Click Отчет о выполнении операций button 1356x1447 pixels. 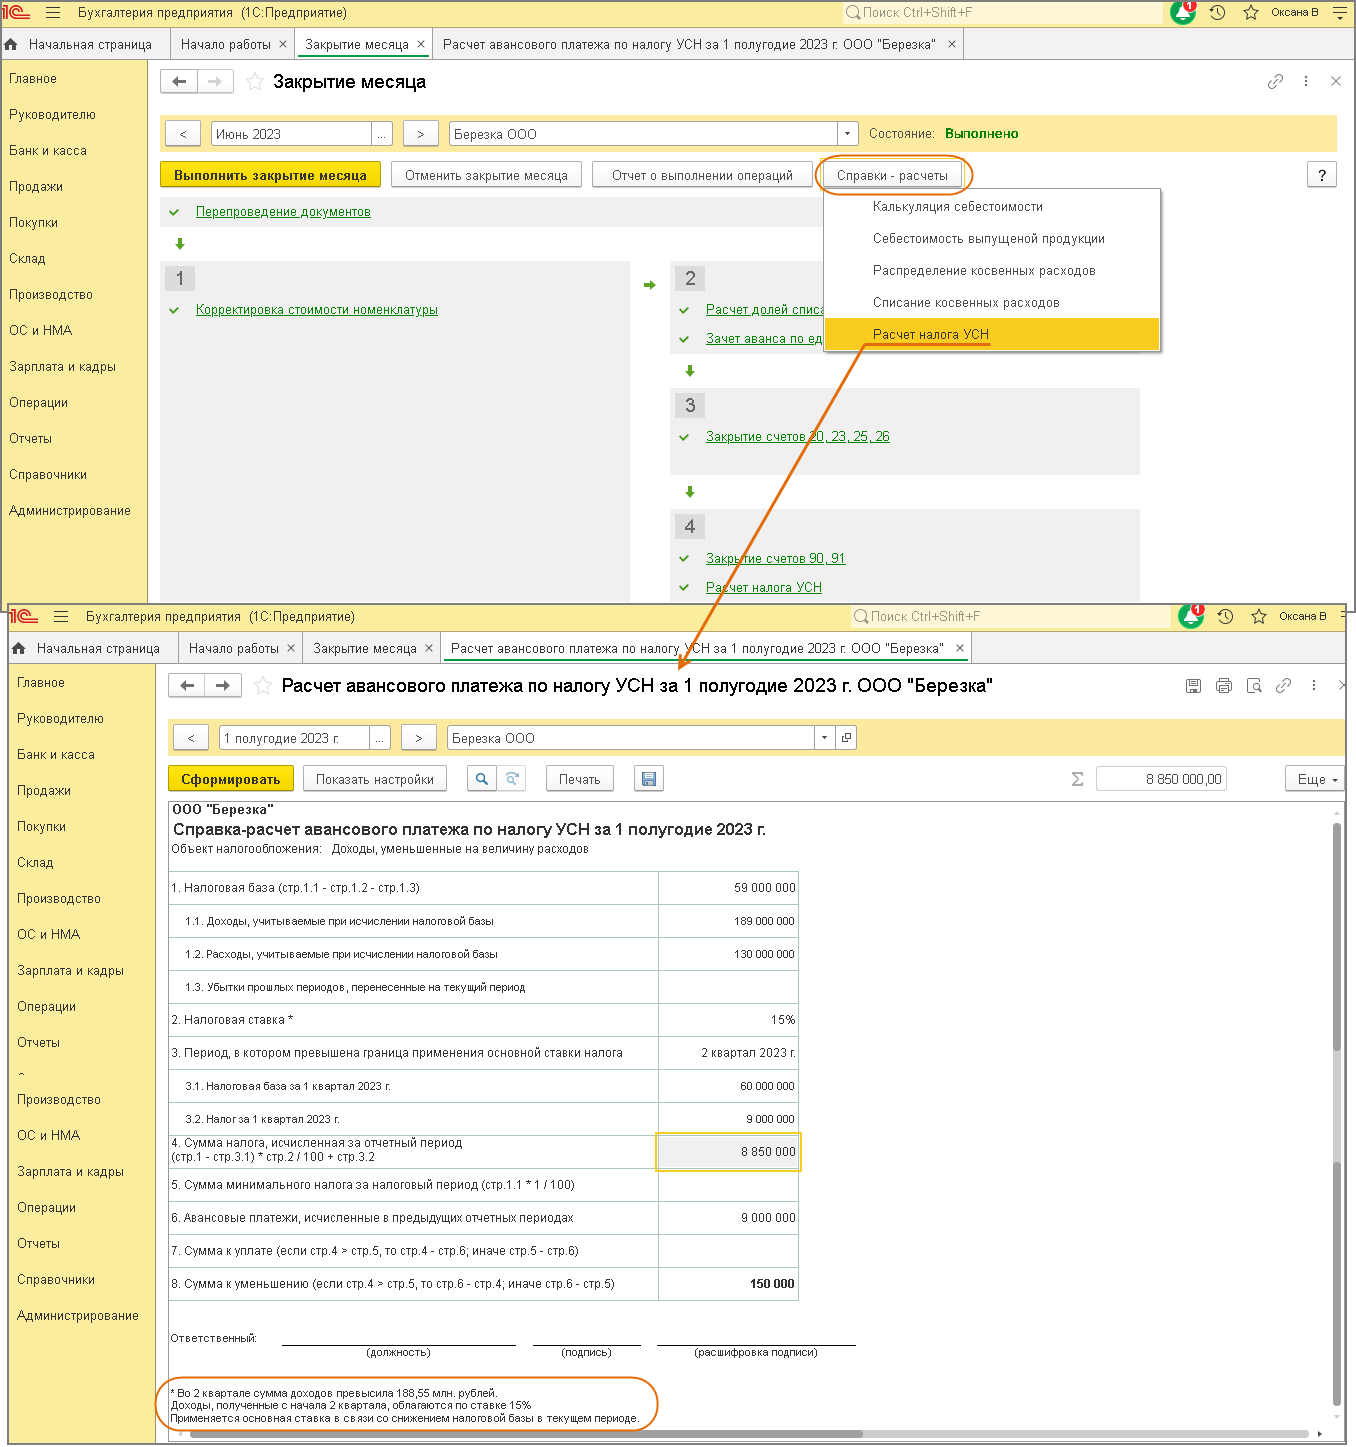coord(702,175)
